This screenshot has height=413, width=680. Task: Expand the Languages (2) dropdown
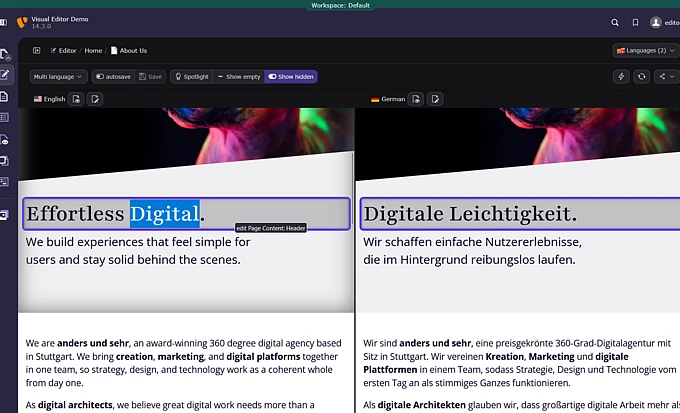click(646, 51)
